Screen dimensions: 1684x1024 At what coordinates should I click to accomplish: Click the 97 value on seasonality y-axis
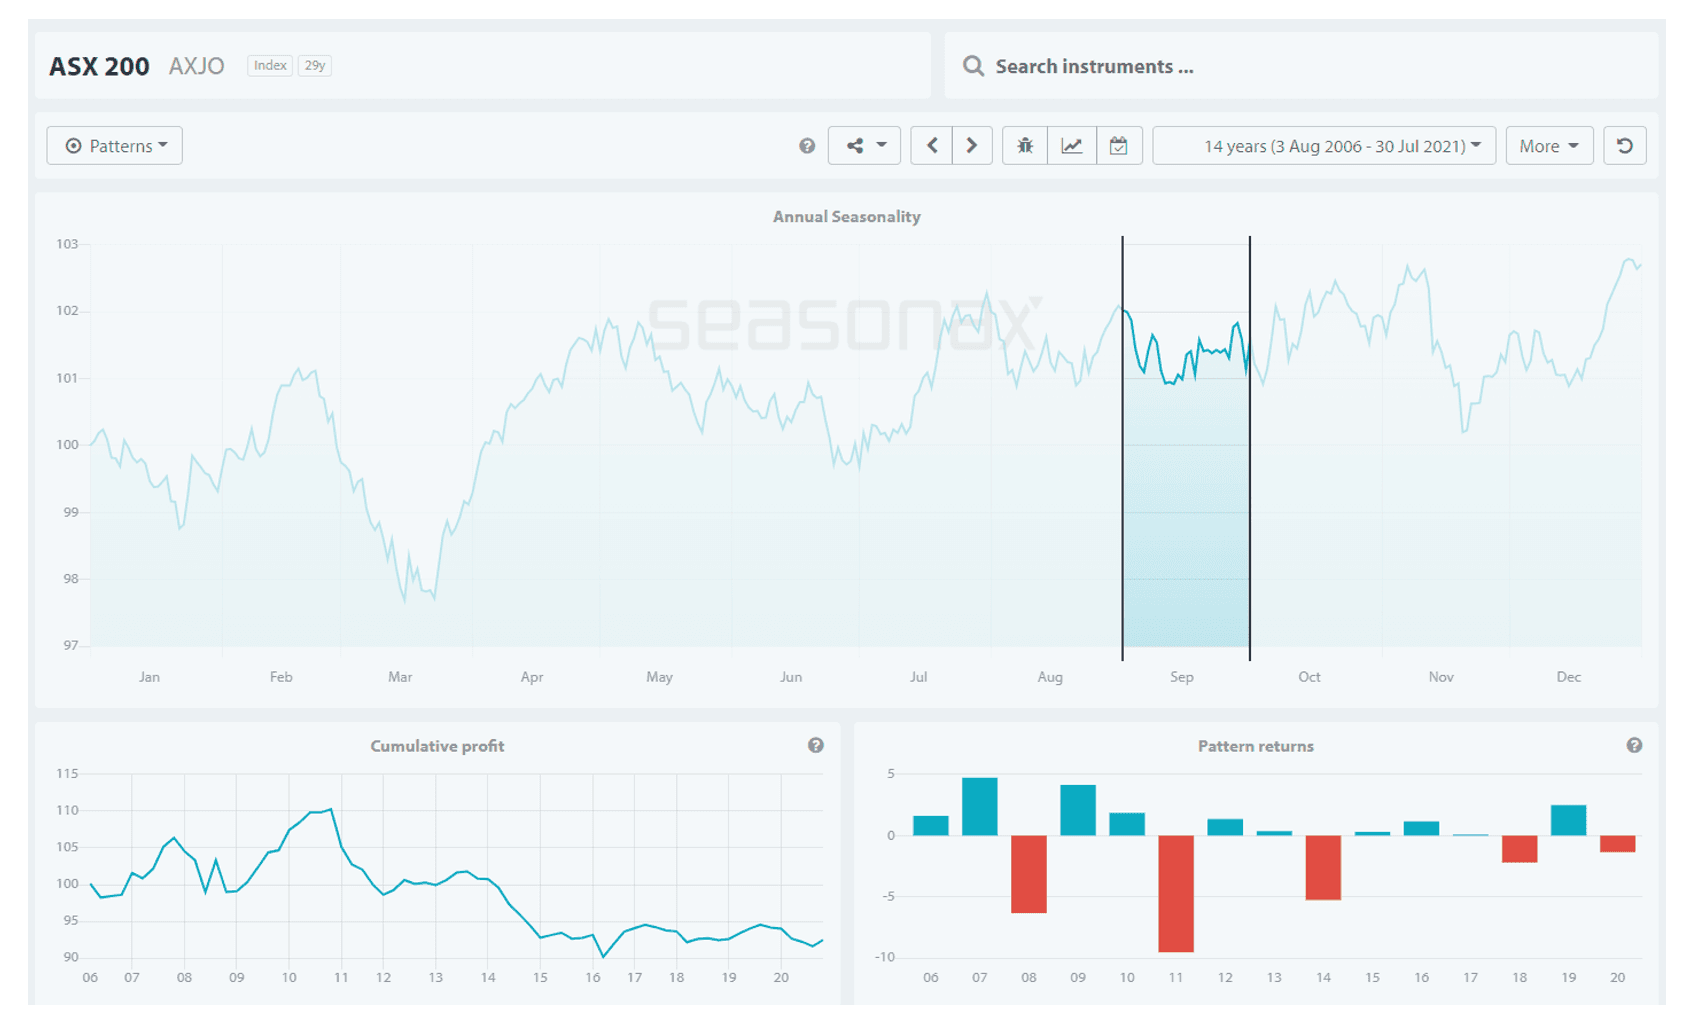70,645
